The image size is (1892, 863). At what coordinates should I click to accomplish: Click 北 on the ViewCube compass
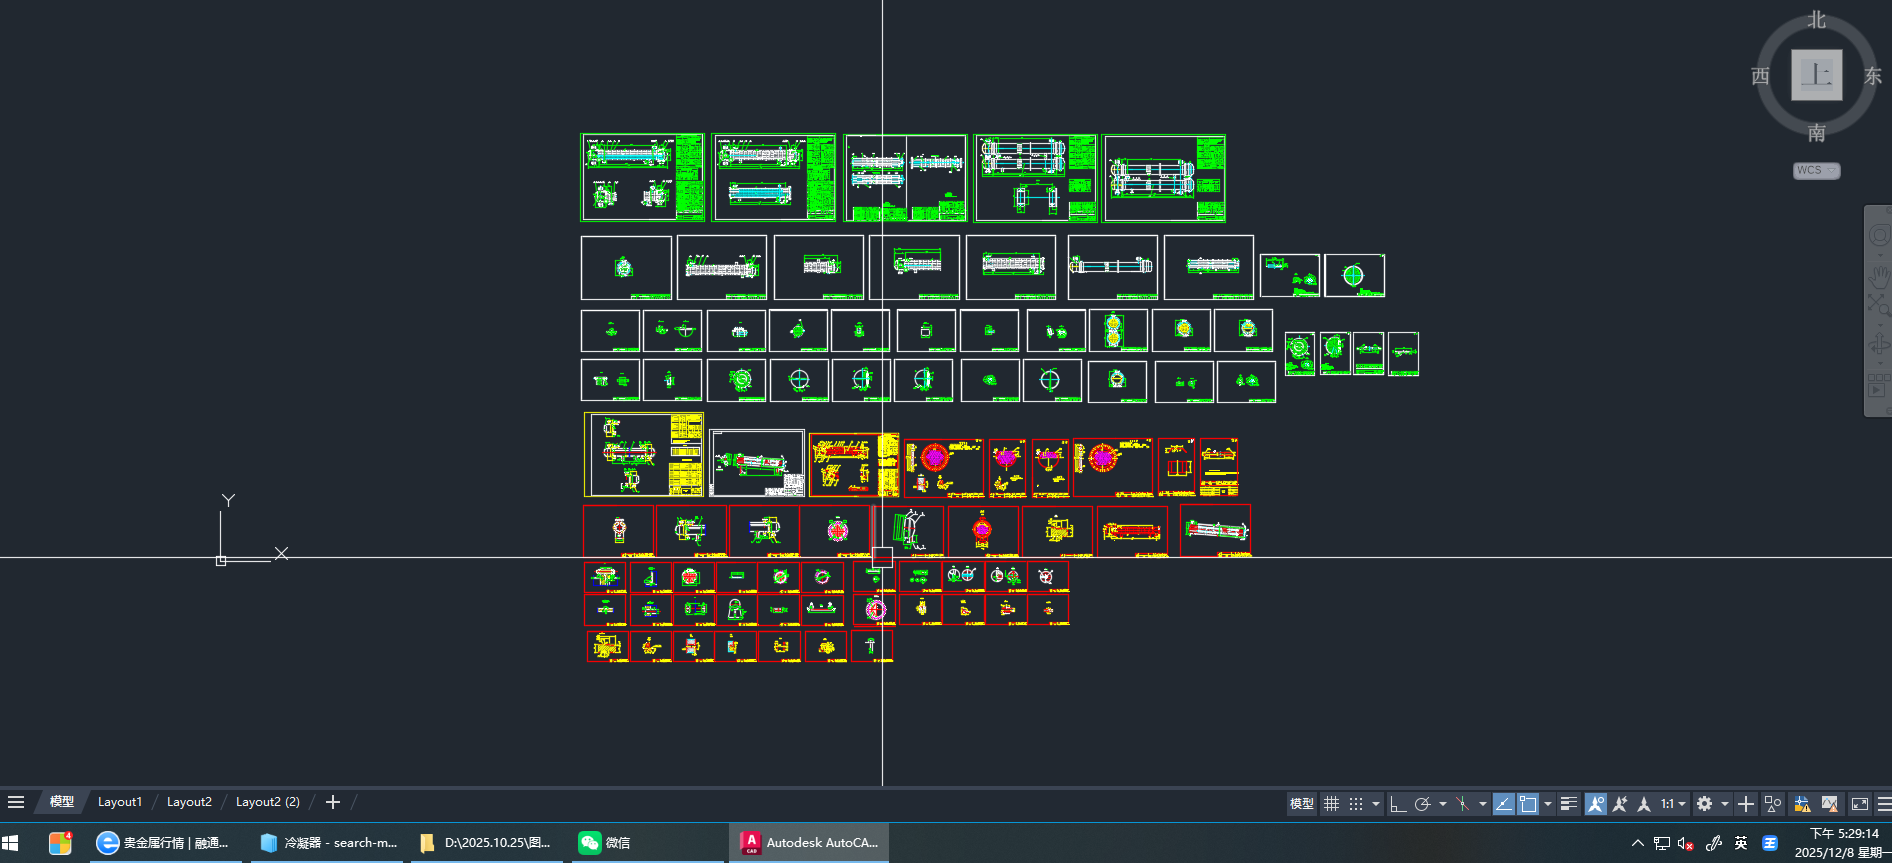click(1817, 20)
